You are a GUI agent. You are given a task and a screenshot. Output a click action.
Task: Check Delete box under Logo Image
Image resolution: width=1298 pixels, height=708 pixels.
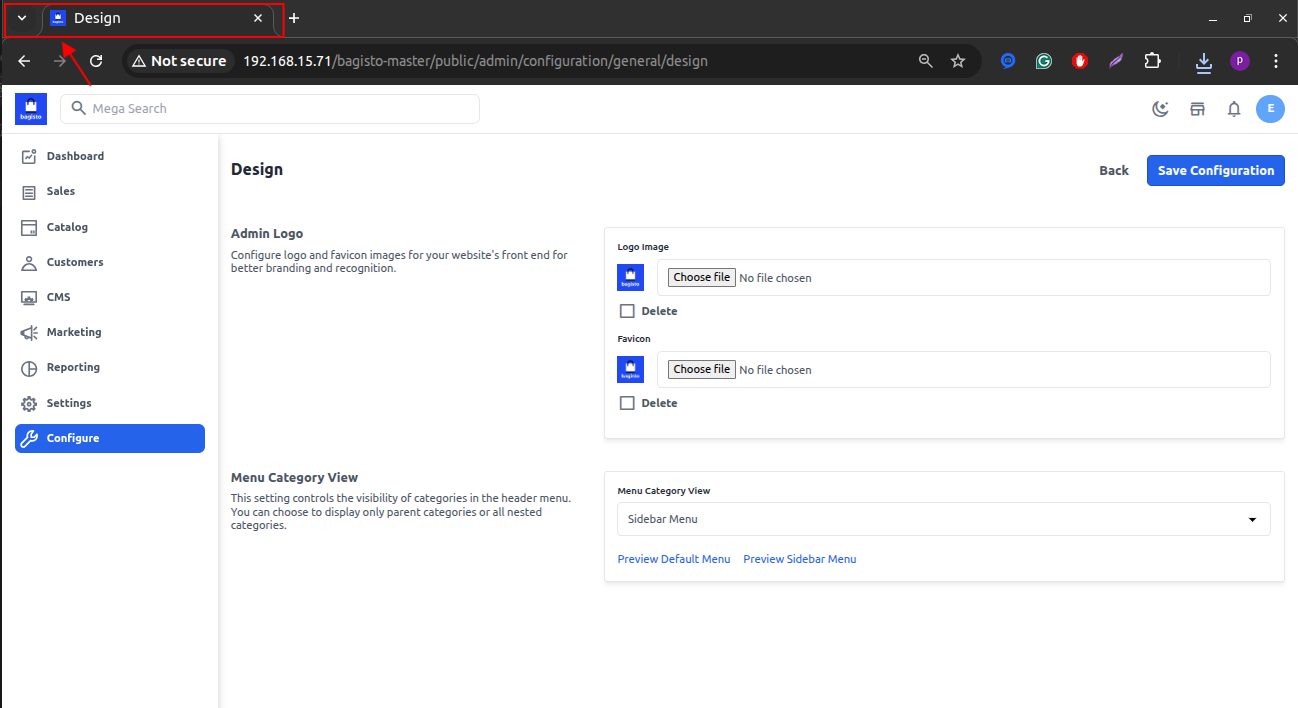[x=627, y=311]
